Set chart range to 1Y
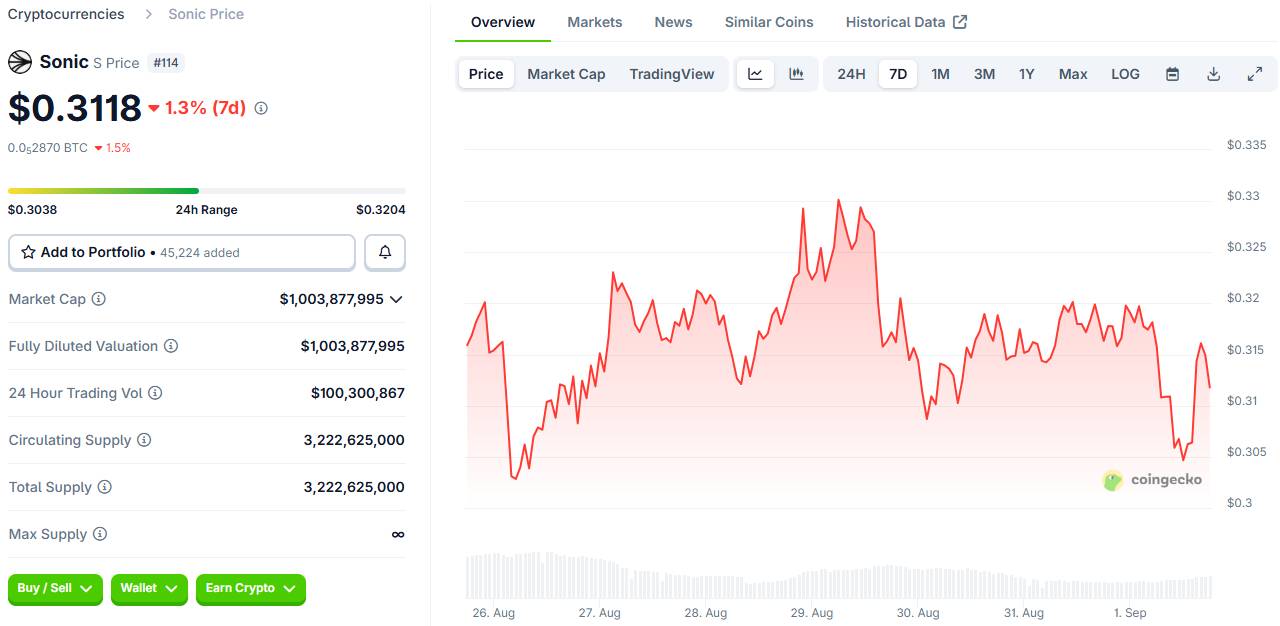Viewport: 1280px width, 626px height. pyautogui.click(x=1027, y=74)
